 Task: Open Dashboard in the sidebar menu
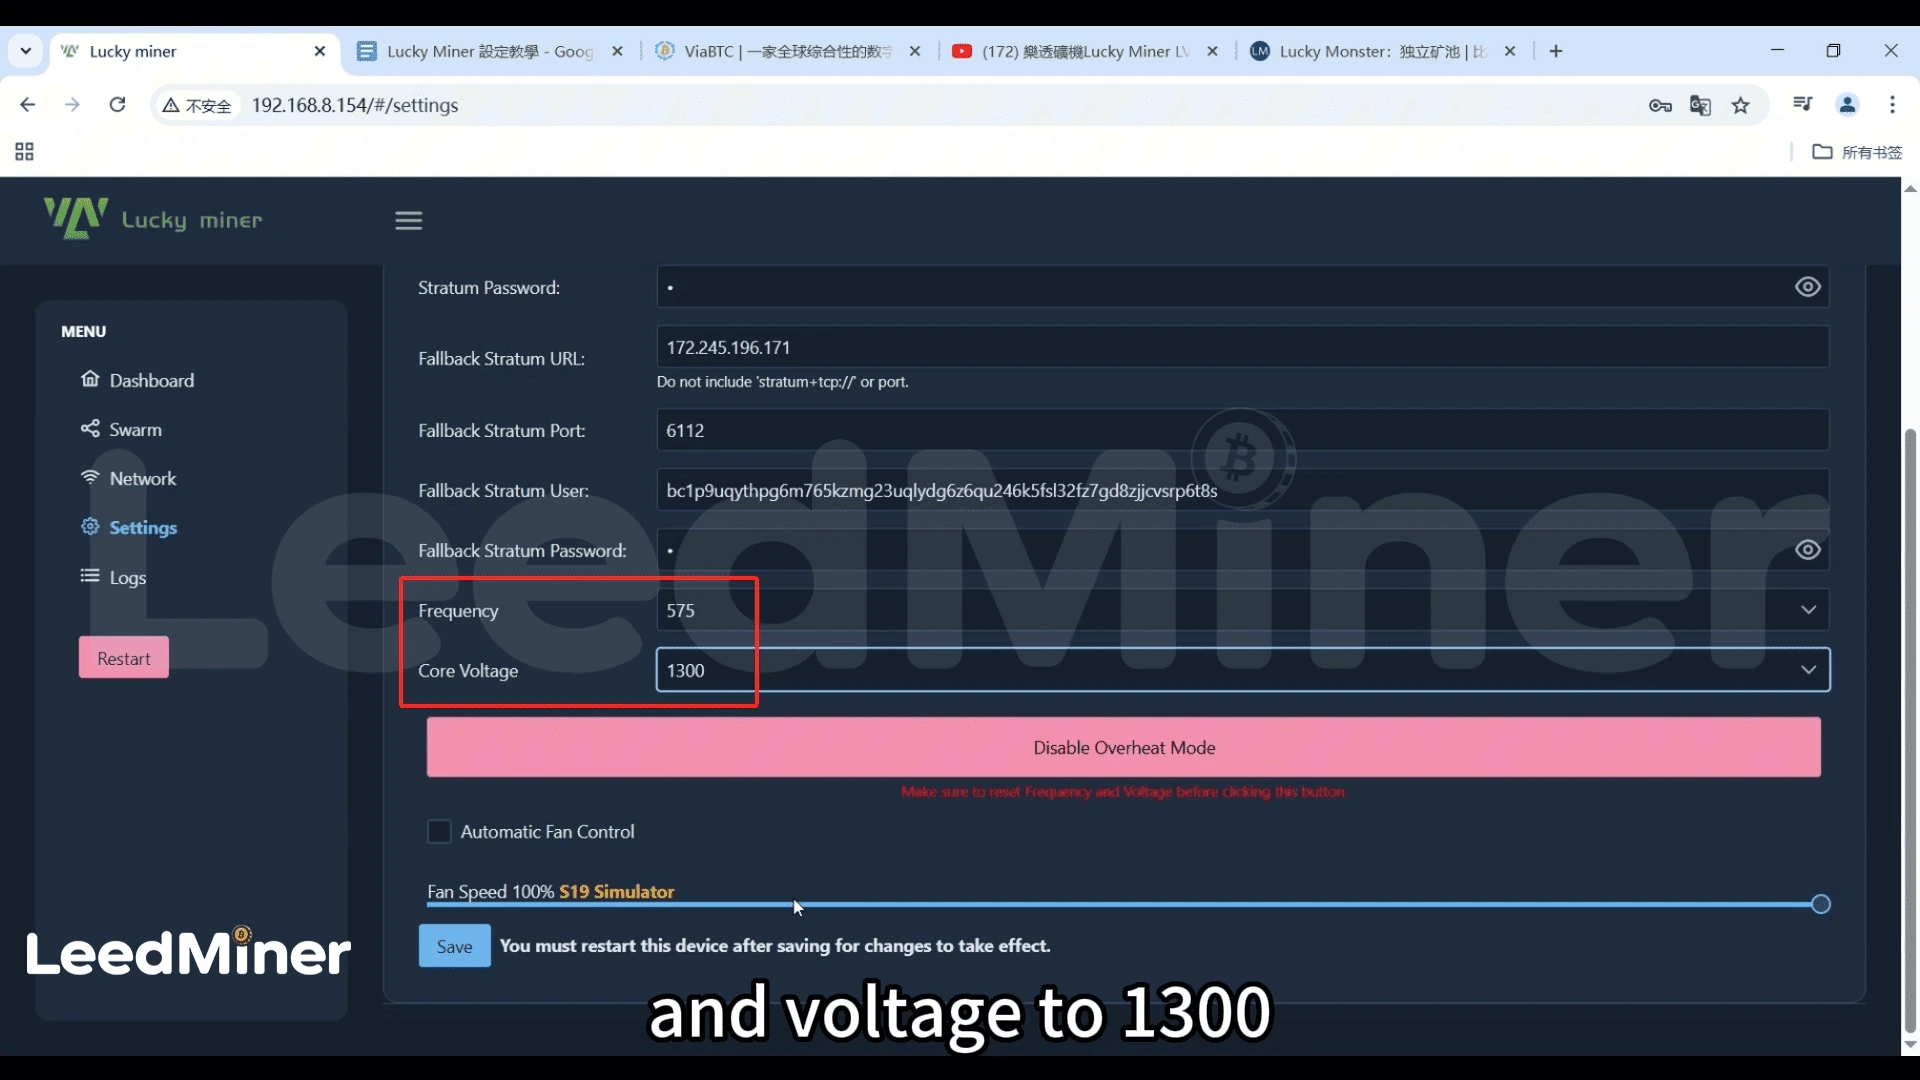coord(138,380)
